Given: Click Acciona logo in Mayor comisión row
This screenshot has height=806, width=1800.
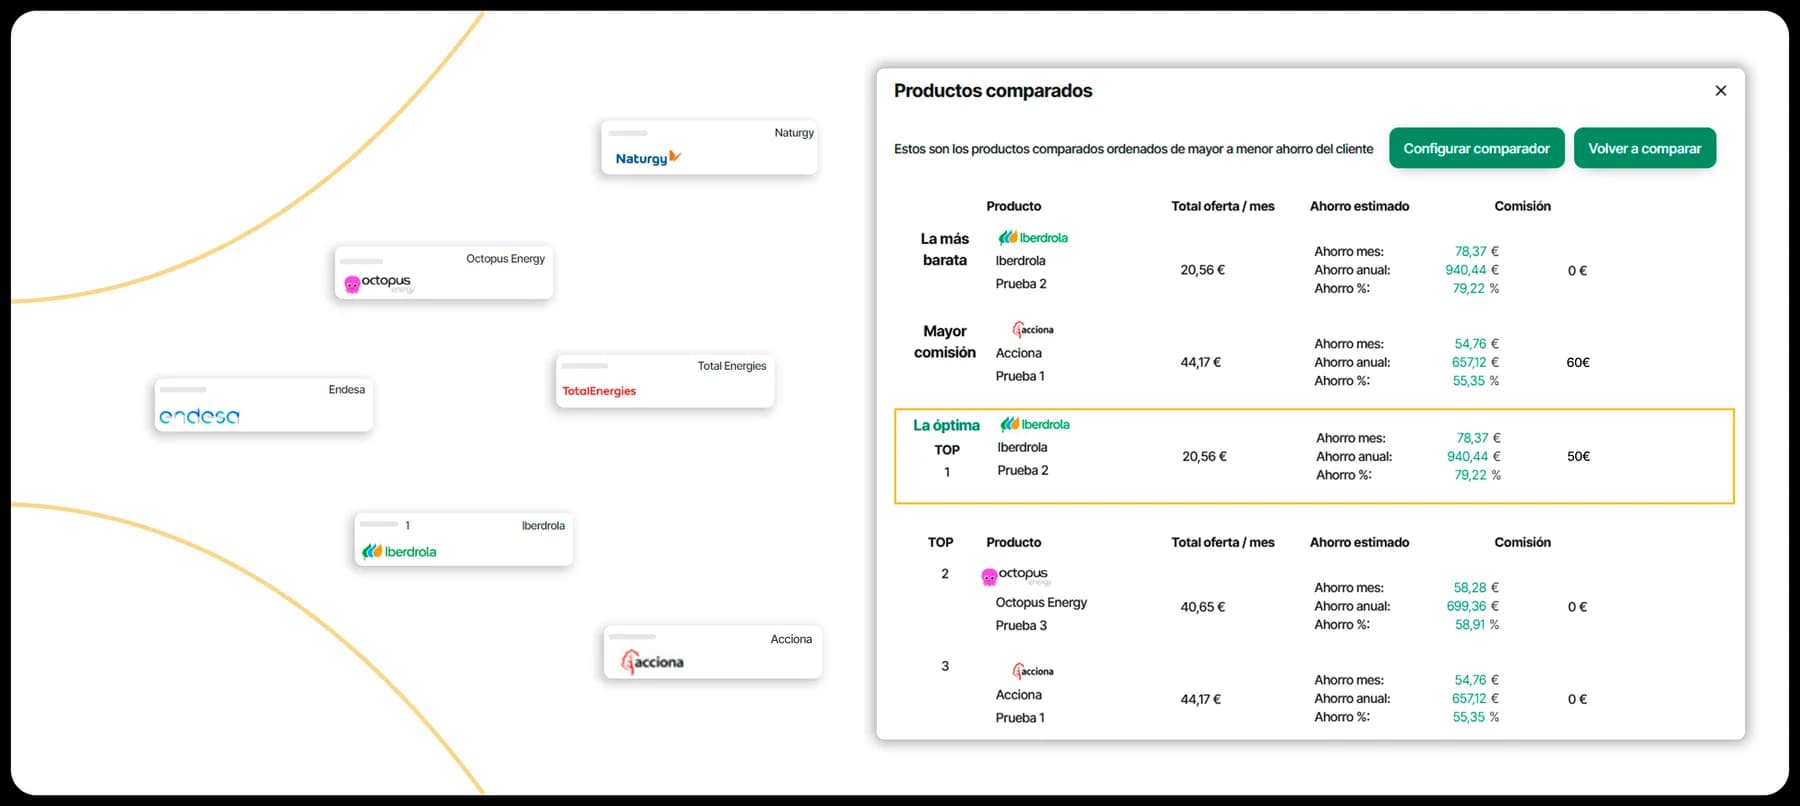Looking at the screenshot, I should tap(1033, 329).
